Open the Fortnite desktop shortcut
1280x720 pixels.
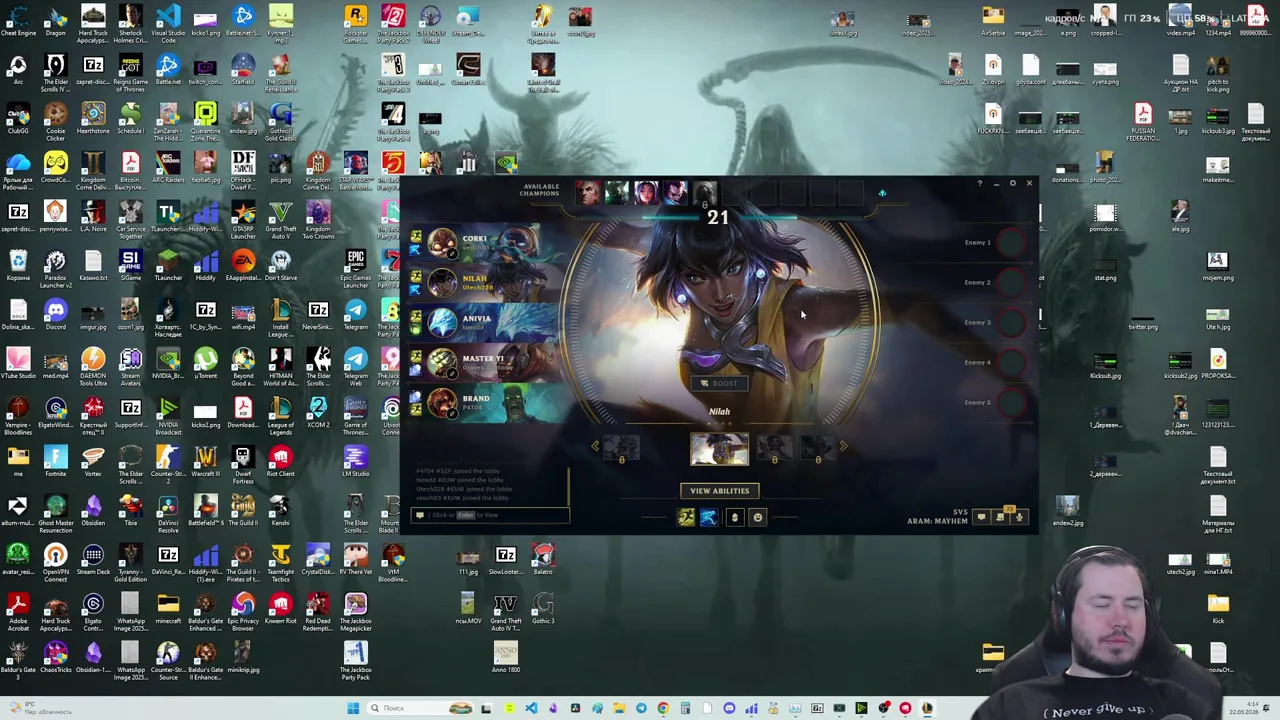[55, 462]
